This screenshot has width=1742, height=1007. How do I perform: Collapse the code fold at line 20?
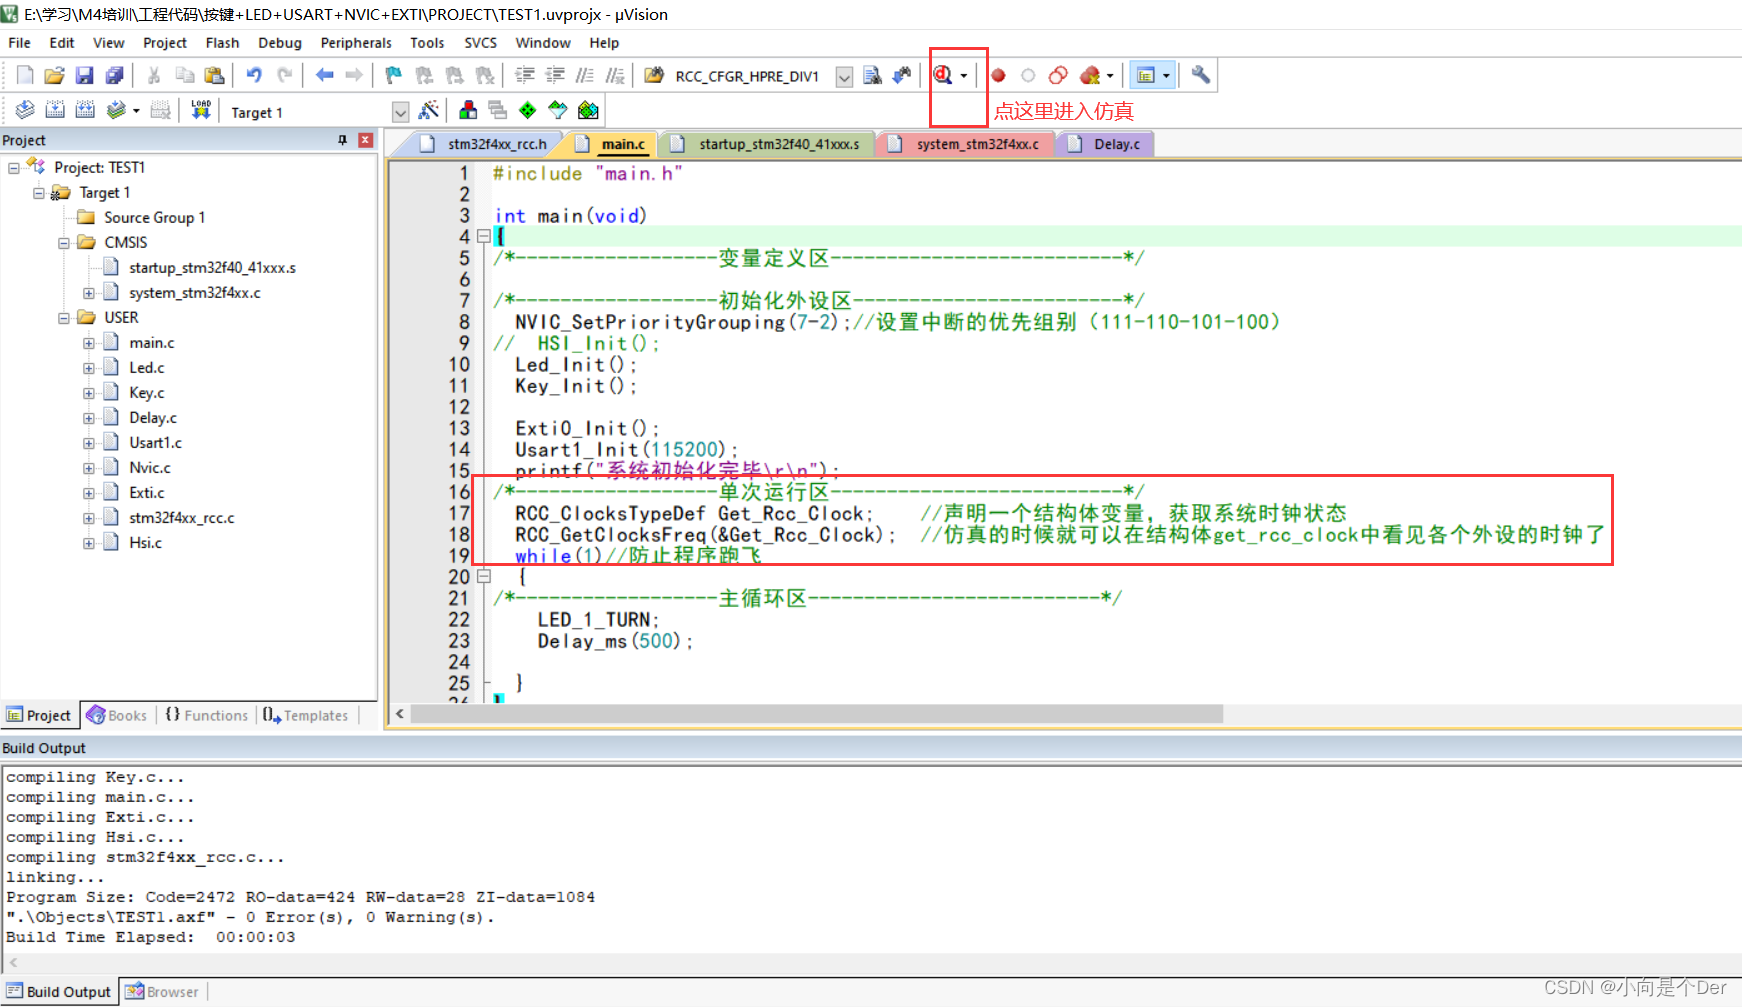(x=484, y=576)
